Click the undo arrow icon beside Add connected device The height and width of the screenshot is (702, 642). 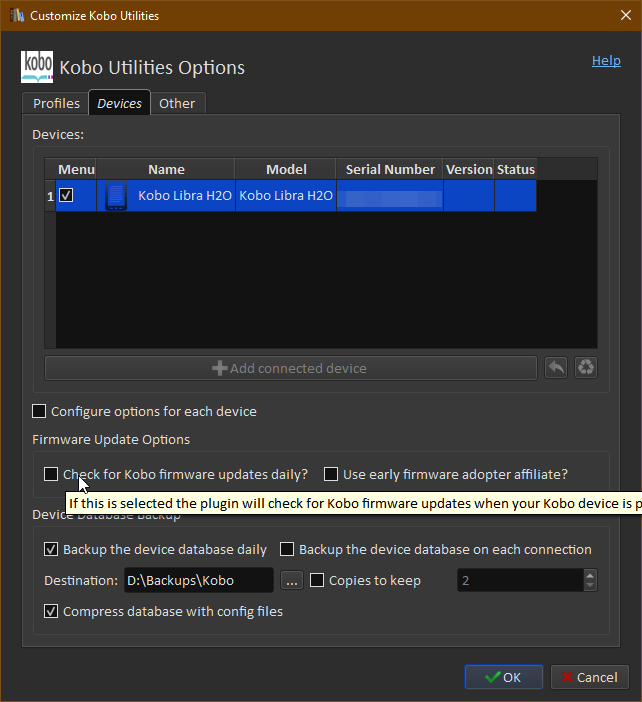(x=556, y=368)
